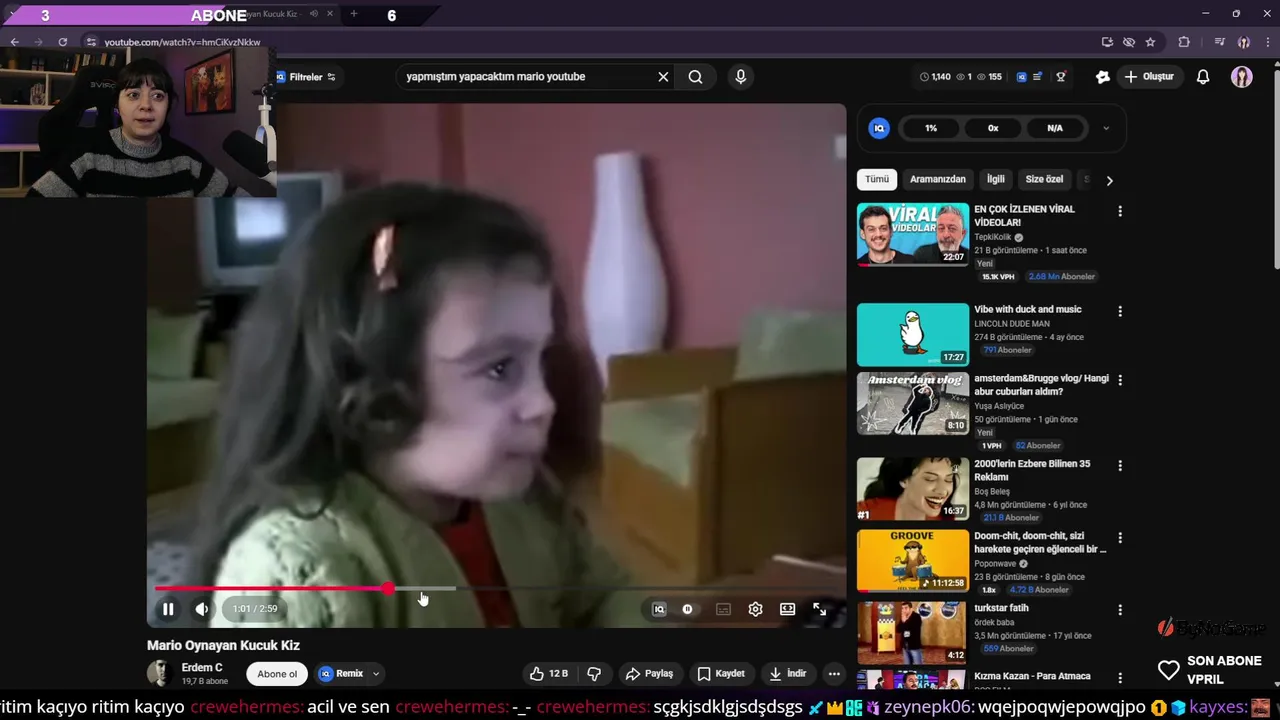The width and height of the screenshot is (1280, 720).
Task: Open options for 'Doom-chit, doom-chit' video
Action: click(1120, 538)
